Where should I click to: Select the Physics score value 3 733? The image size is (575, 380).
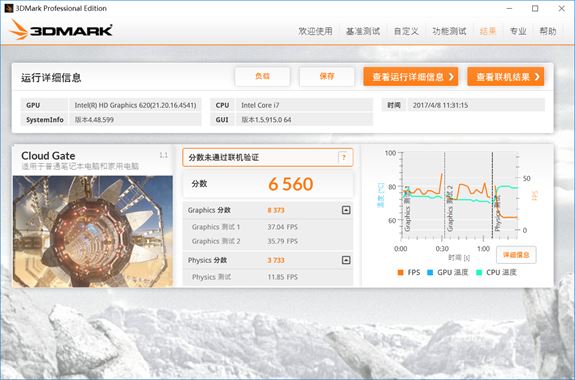click(x=276, y=260)
